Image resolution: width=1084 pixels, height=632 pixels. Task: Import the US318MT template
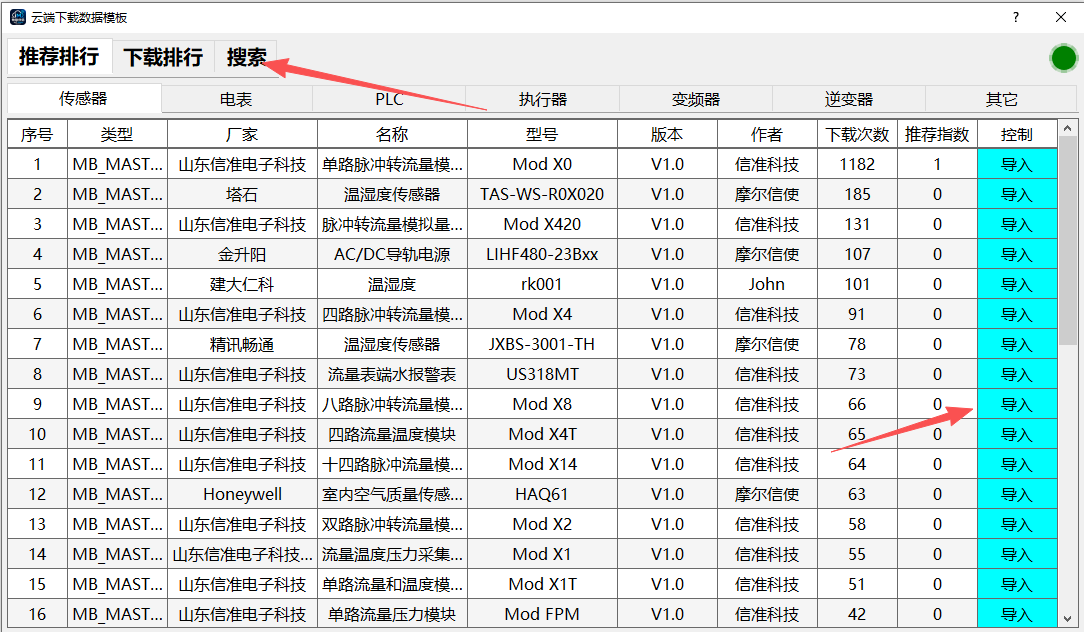tap(1017, 375)
